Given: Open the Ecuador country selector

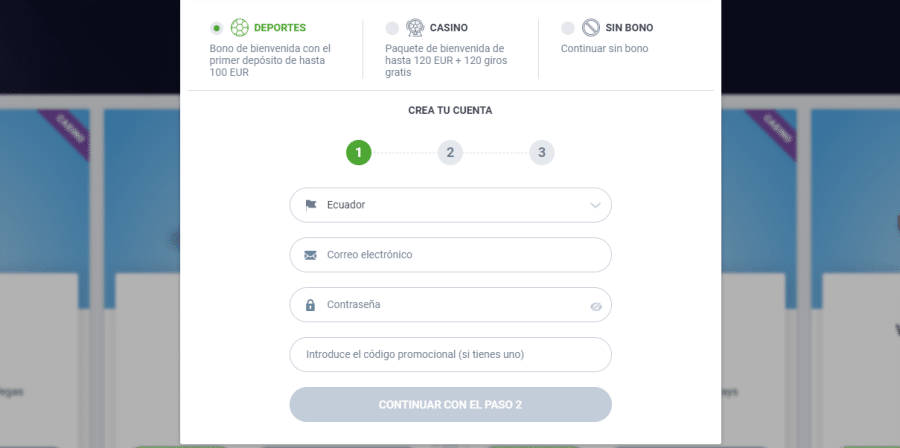Looking at the screenshot, I should pyautogui.click(x=450, y=205).
